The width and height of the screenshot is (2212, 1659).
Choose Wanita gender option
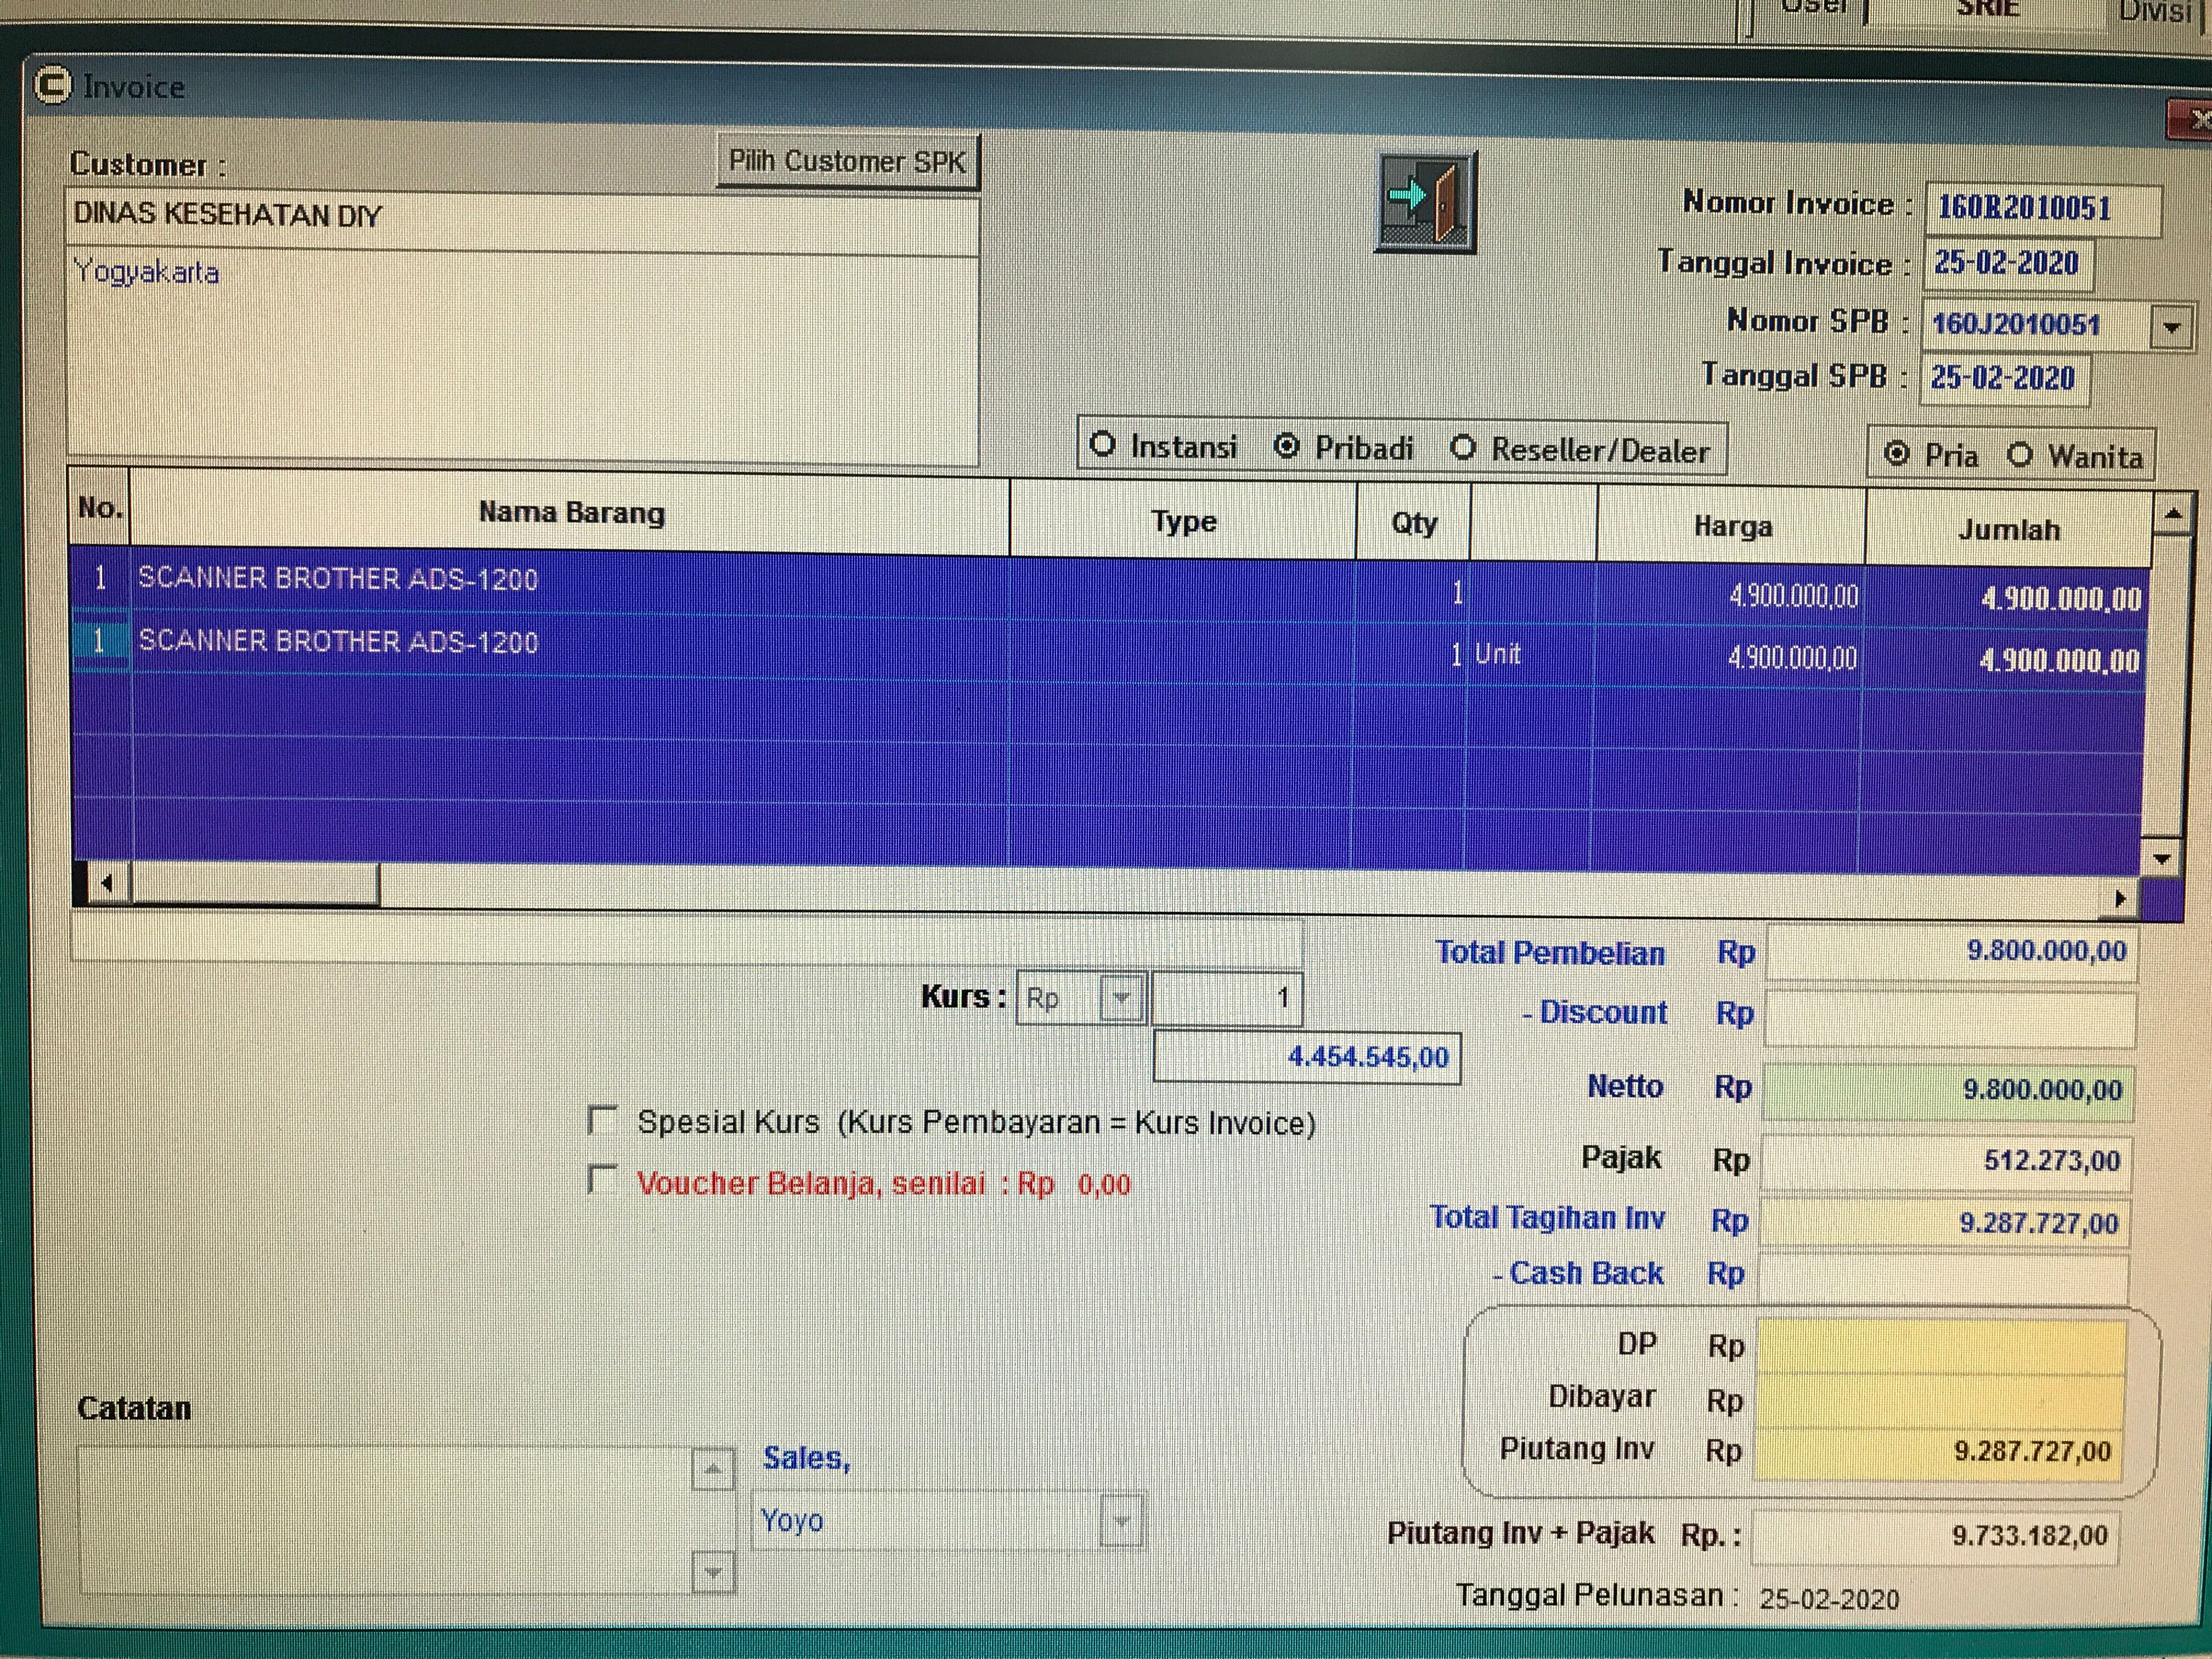point(2019,455)
